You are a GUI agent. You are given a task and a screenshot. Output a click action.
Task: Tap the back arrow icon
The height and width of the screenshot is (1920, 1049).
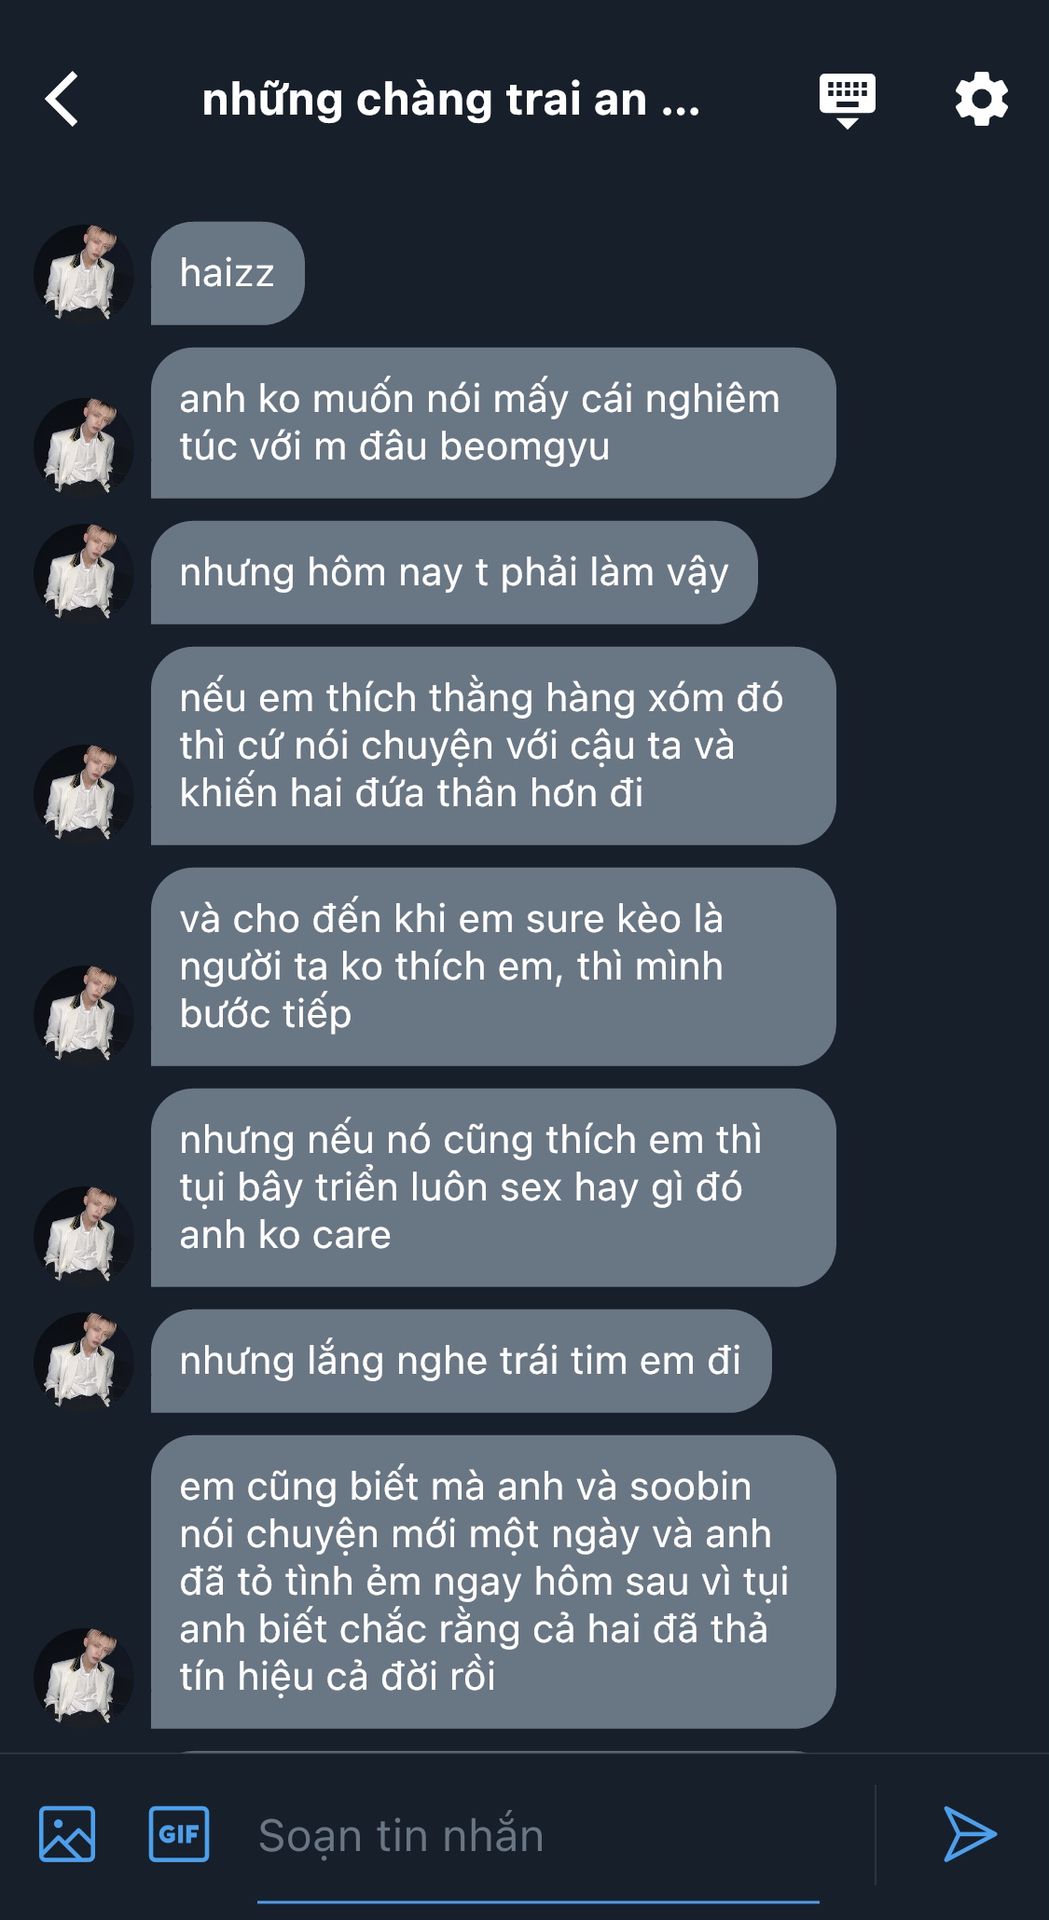(x=62, y=99)
